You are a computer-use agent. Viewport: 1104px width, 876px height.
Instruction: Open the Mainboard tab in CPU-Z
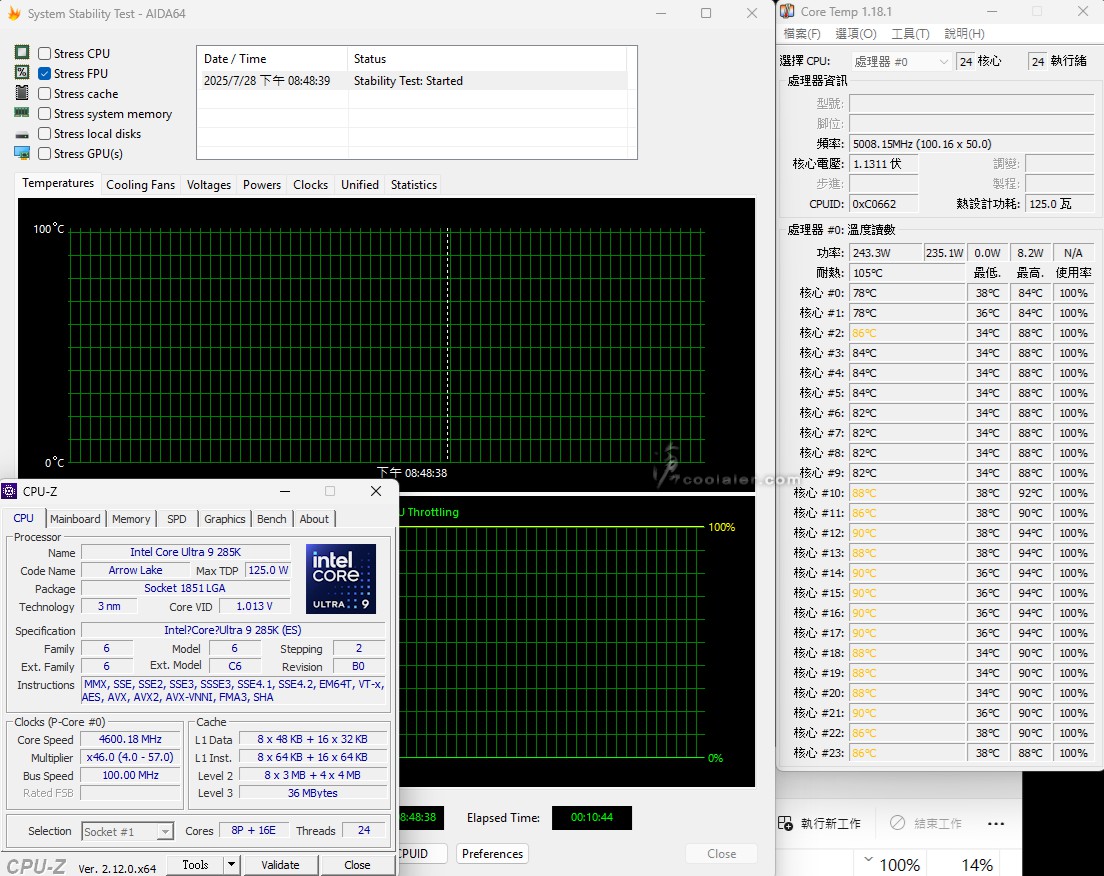[x=75, y=519]
